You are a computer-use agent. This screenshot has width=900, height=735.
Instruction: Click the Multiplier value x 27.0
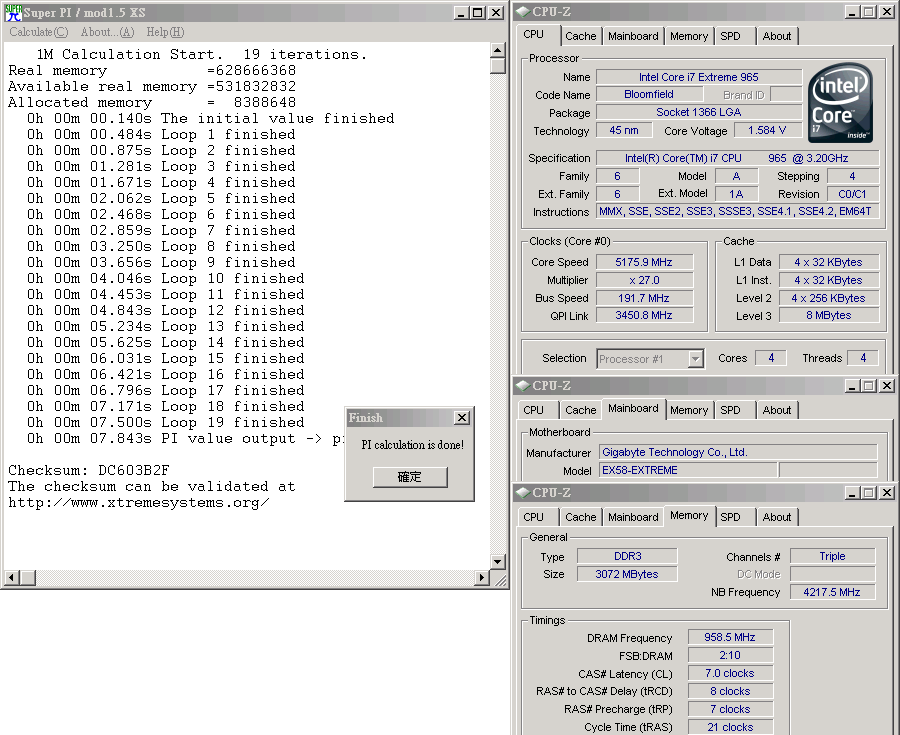click(644, 280)
